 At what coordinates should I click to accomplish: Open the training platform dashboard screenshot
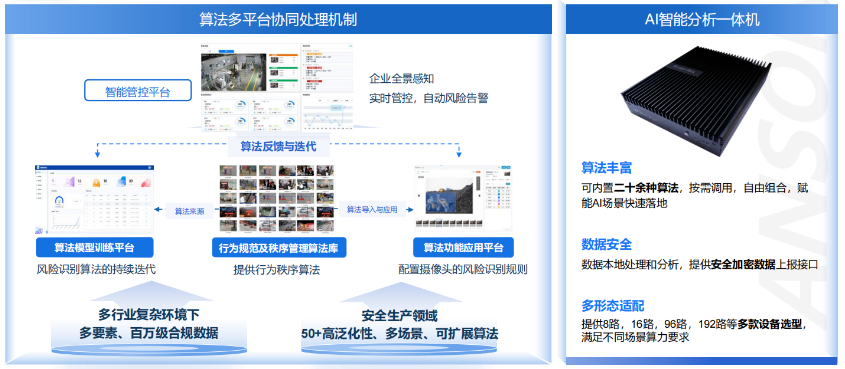[x=94, y=198]
